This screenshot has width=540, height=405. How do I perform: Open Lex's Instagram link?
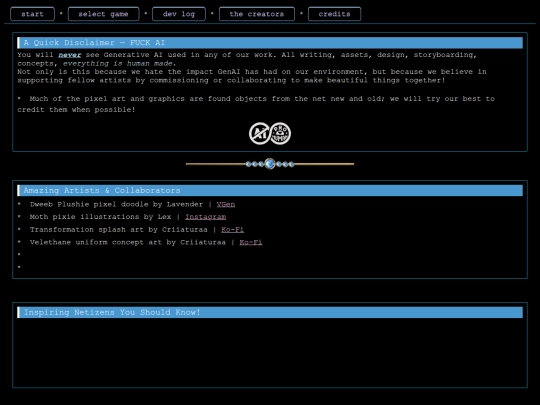[x=206, y=217]
